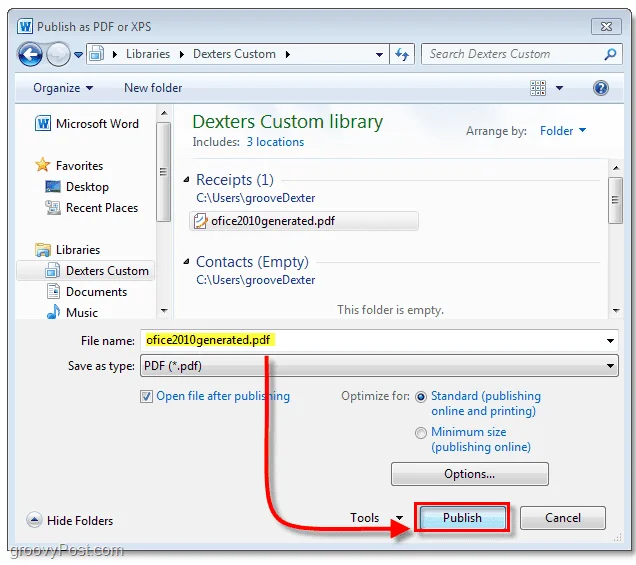This screenshot has height=565, width=636.
Task: Select ofice2010generated.pdf in file list
Action: point(304,221)
